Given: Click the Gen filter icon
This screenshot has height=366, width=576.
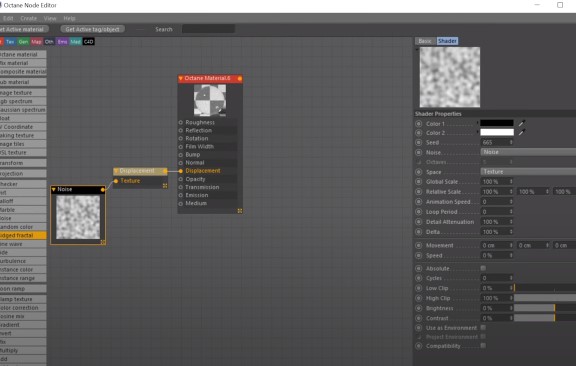Looking at the screenshot, I should [23, 42].
